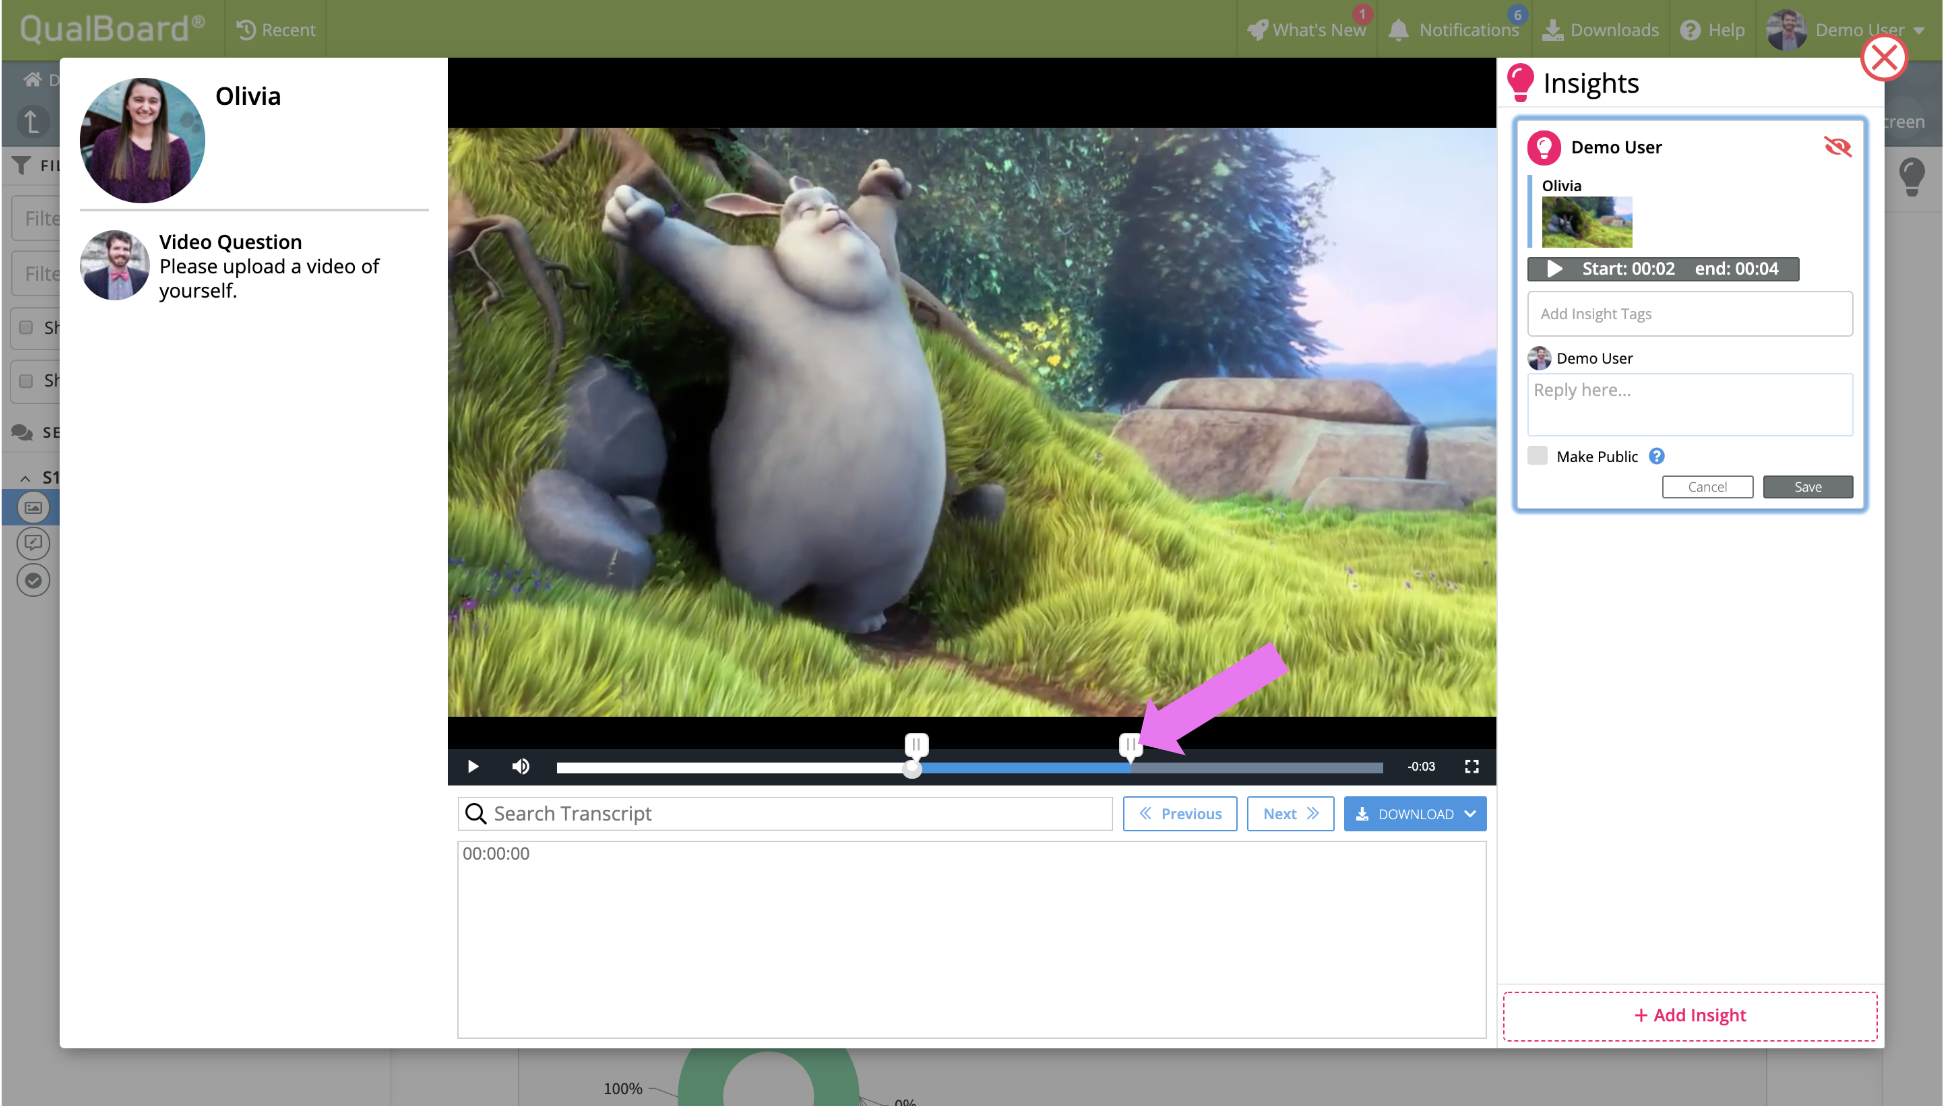
Task: Open the Downloads menu in top bar
Action: click(1600, 30)
